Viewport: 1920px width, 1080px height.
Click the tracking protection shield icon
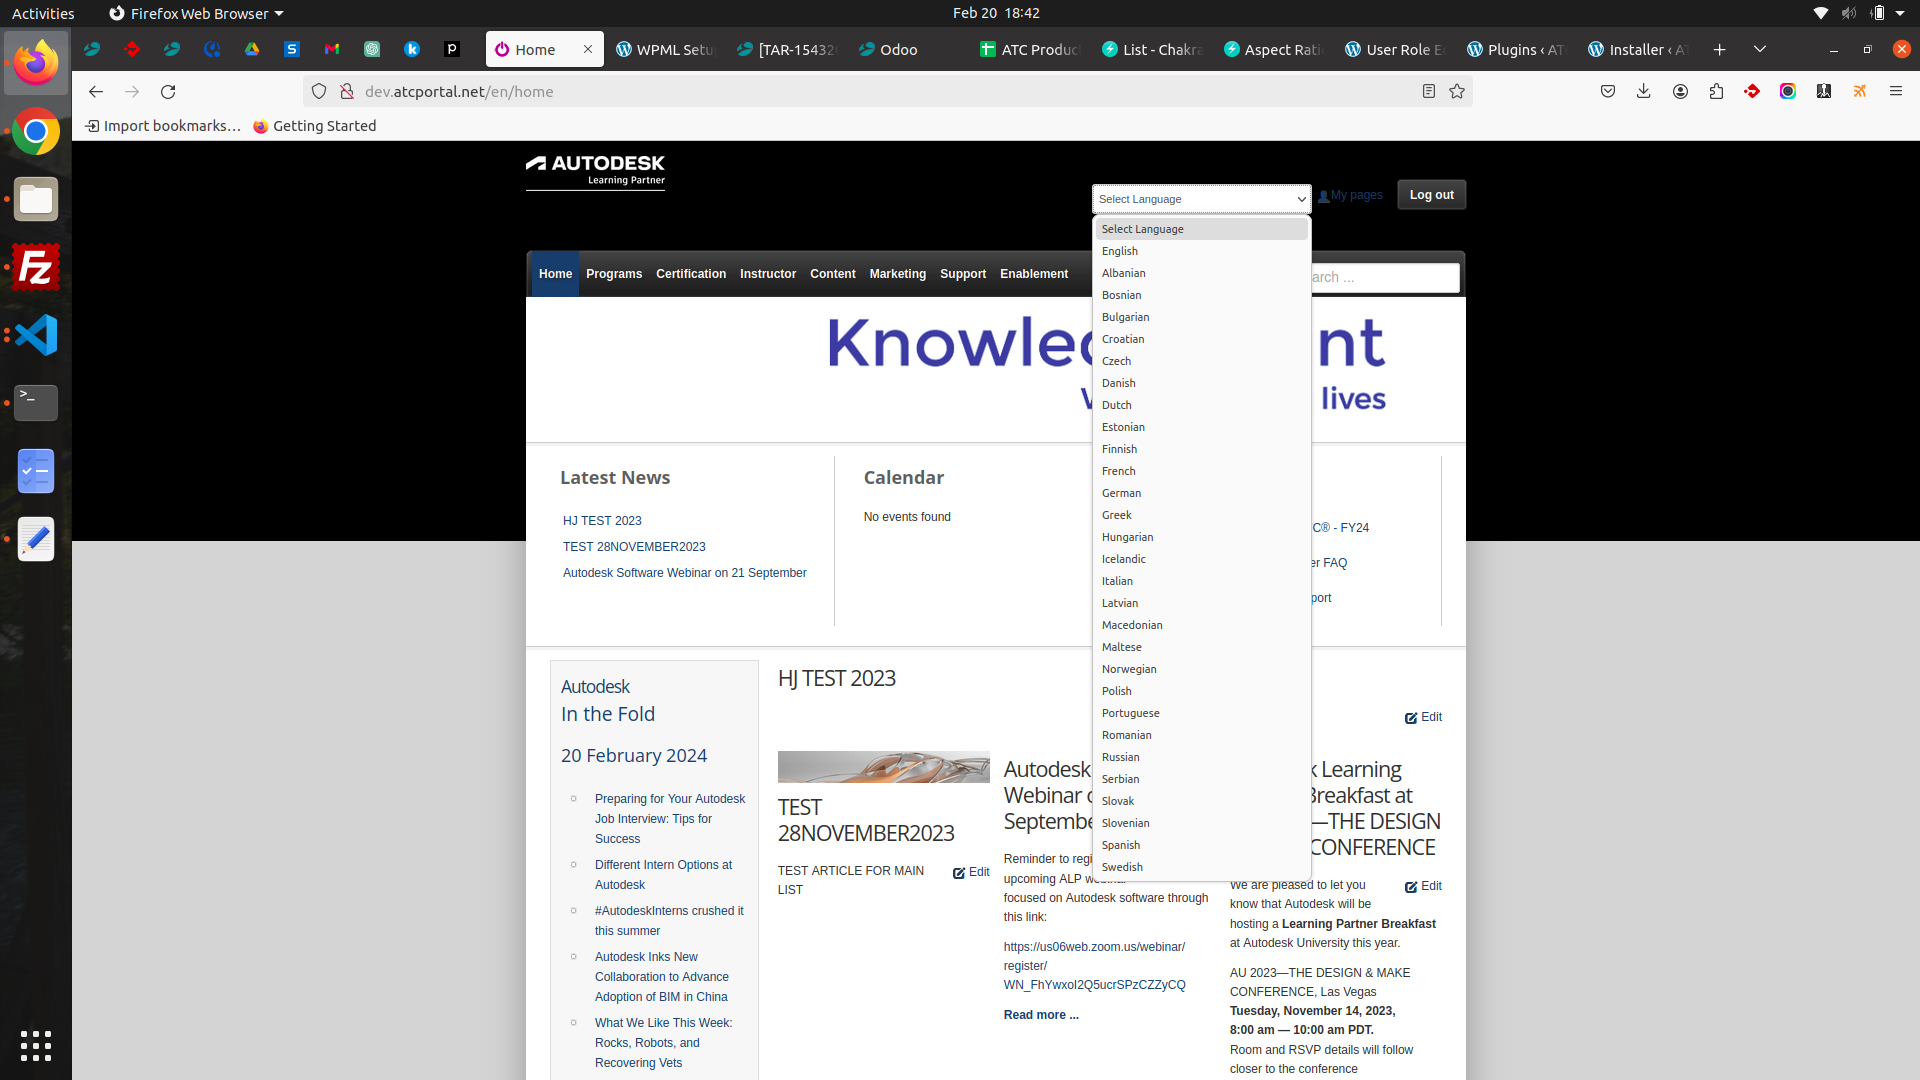319,91
